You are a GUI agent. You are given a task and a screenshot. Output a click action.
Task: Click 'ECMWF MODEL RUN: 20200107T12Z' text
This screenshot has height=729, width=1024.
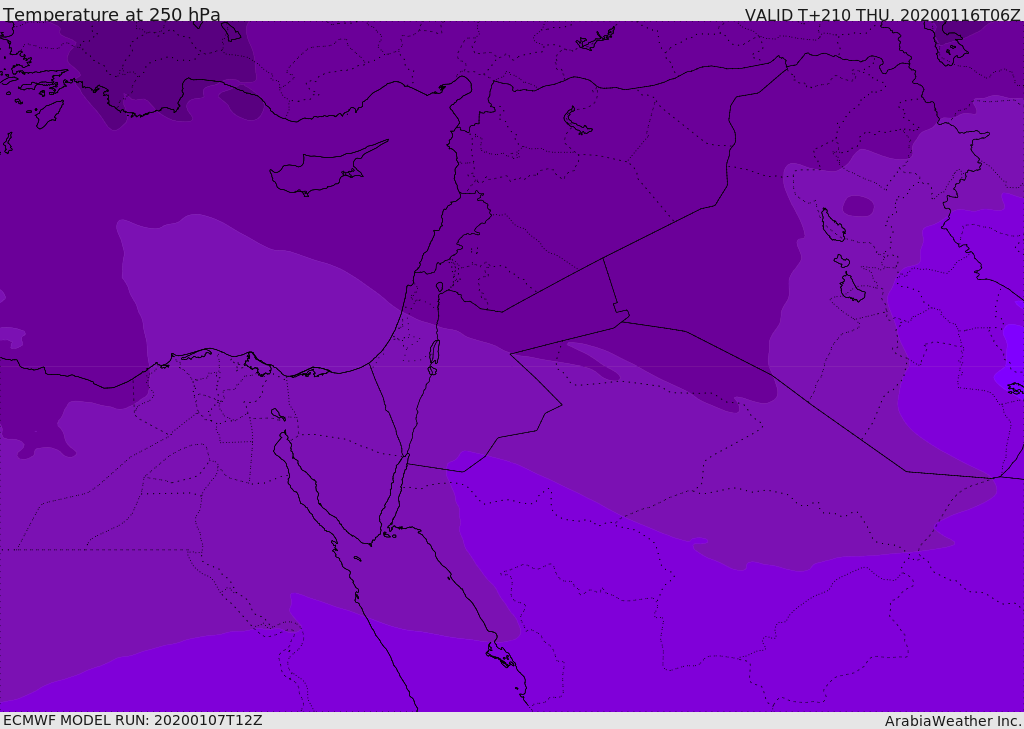coord(133,720)
